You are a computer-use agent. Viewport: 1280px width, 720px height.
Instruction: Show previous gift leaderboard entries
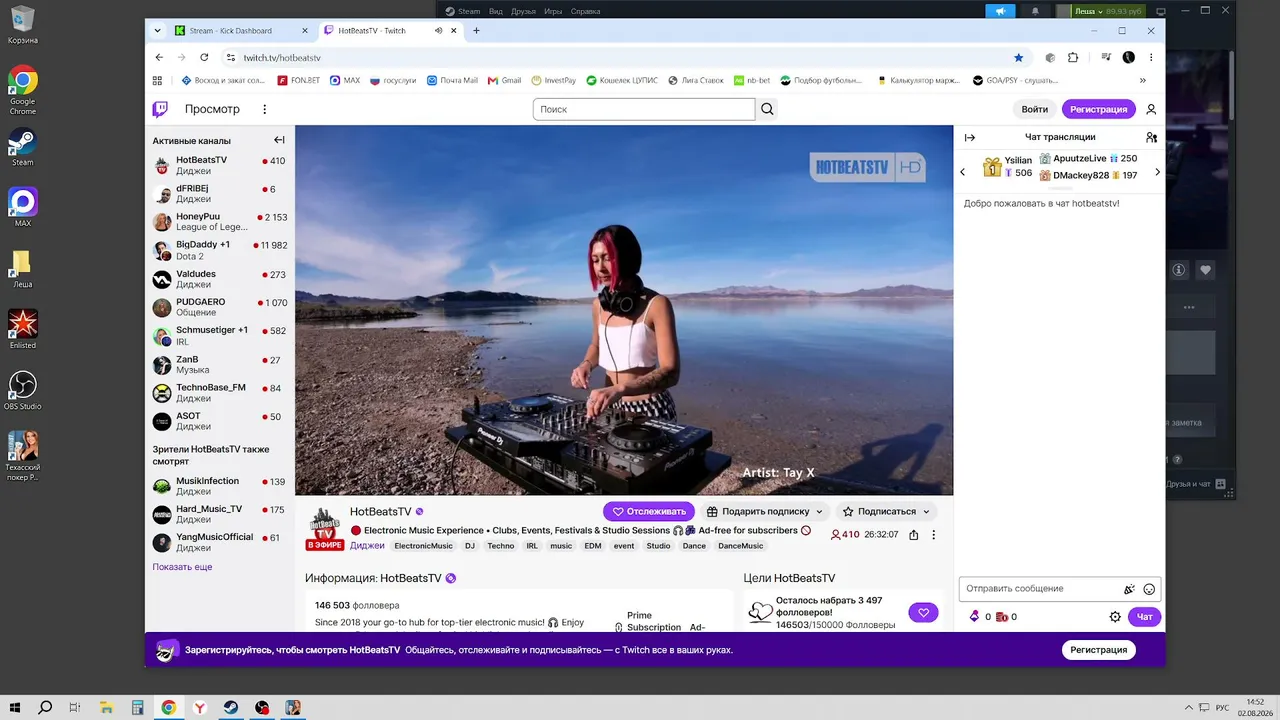coord(963,172)
